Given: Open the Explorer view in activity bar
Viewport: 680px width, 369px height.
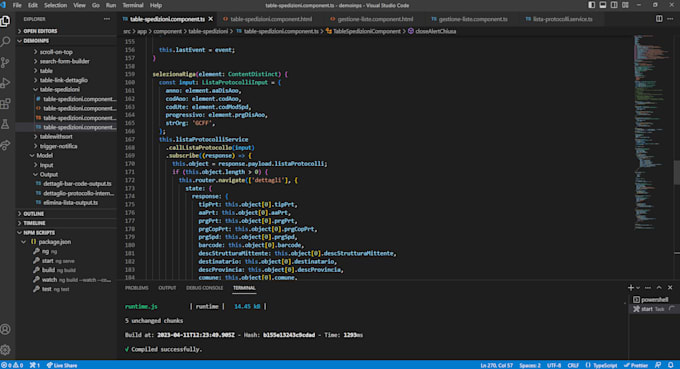Looking at the screenshot, I should 6,21.
